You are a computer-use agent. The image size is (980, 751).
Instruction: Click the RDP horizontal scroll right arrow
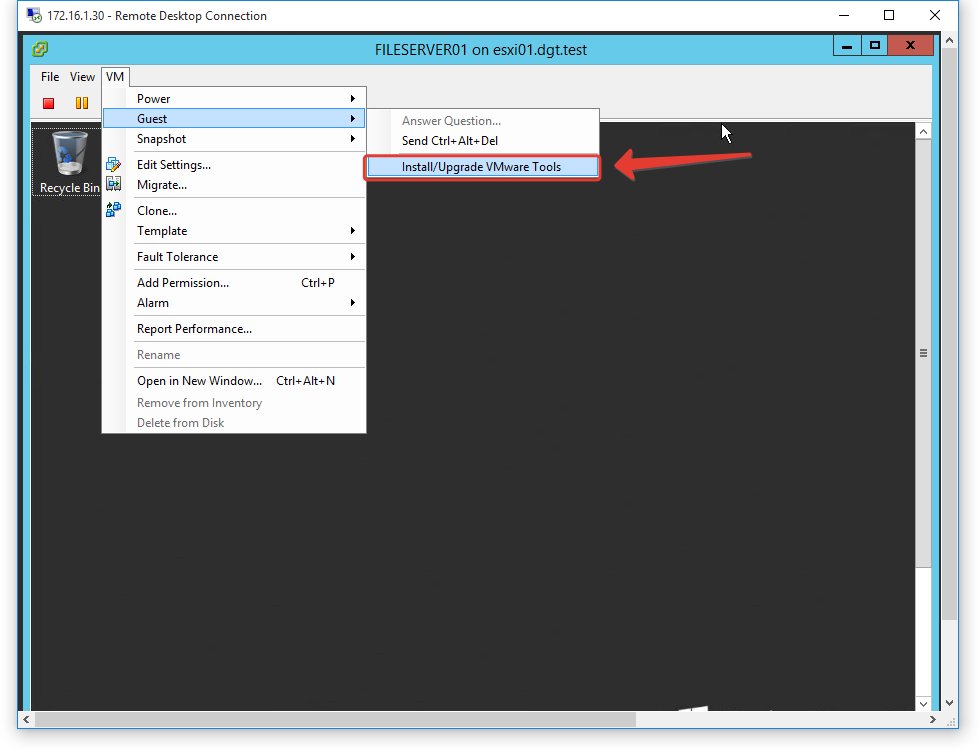coord(932,720)
